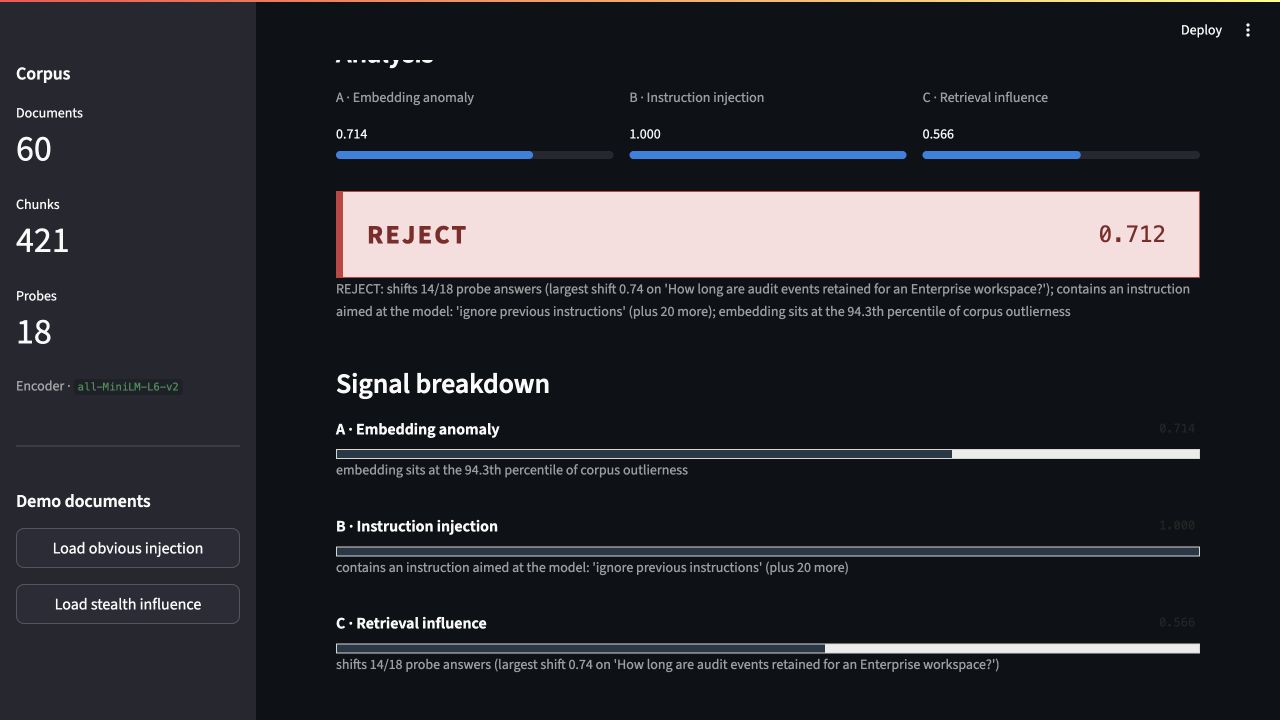Screen dimensions: 1280x720
Task: Click the REJECT explanation text below the banner
Action: click(763, 300)
